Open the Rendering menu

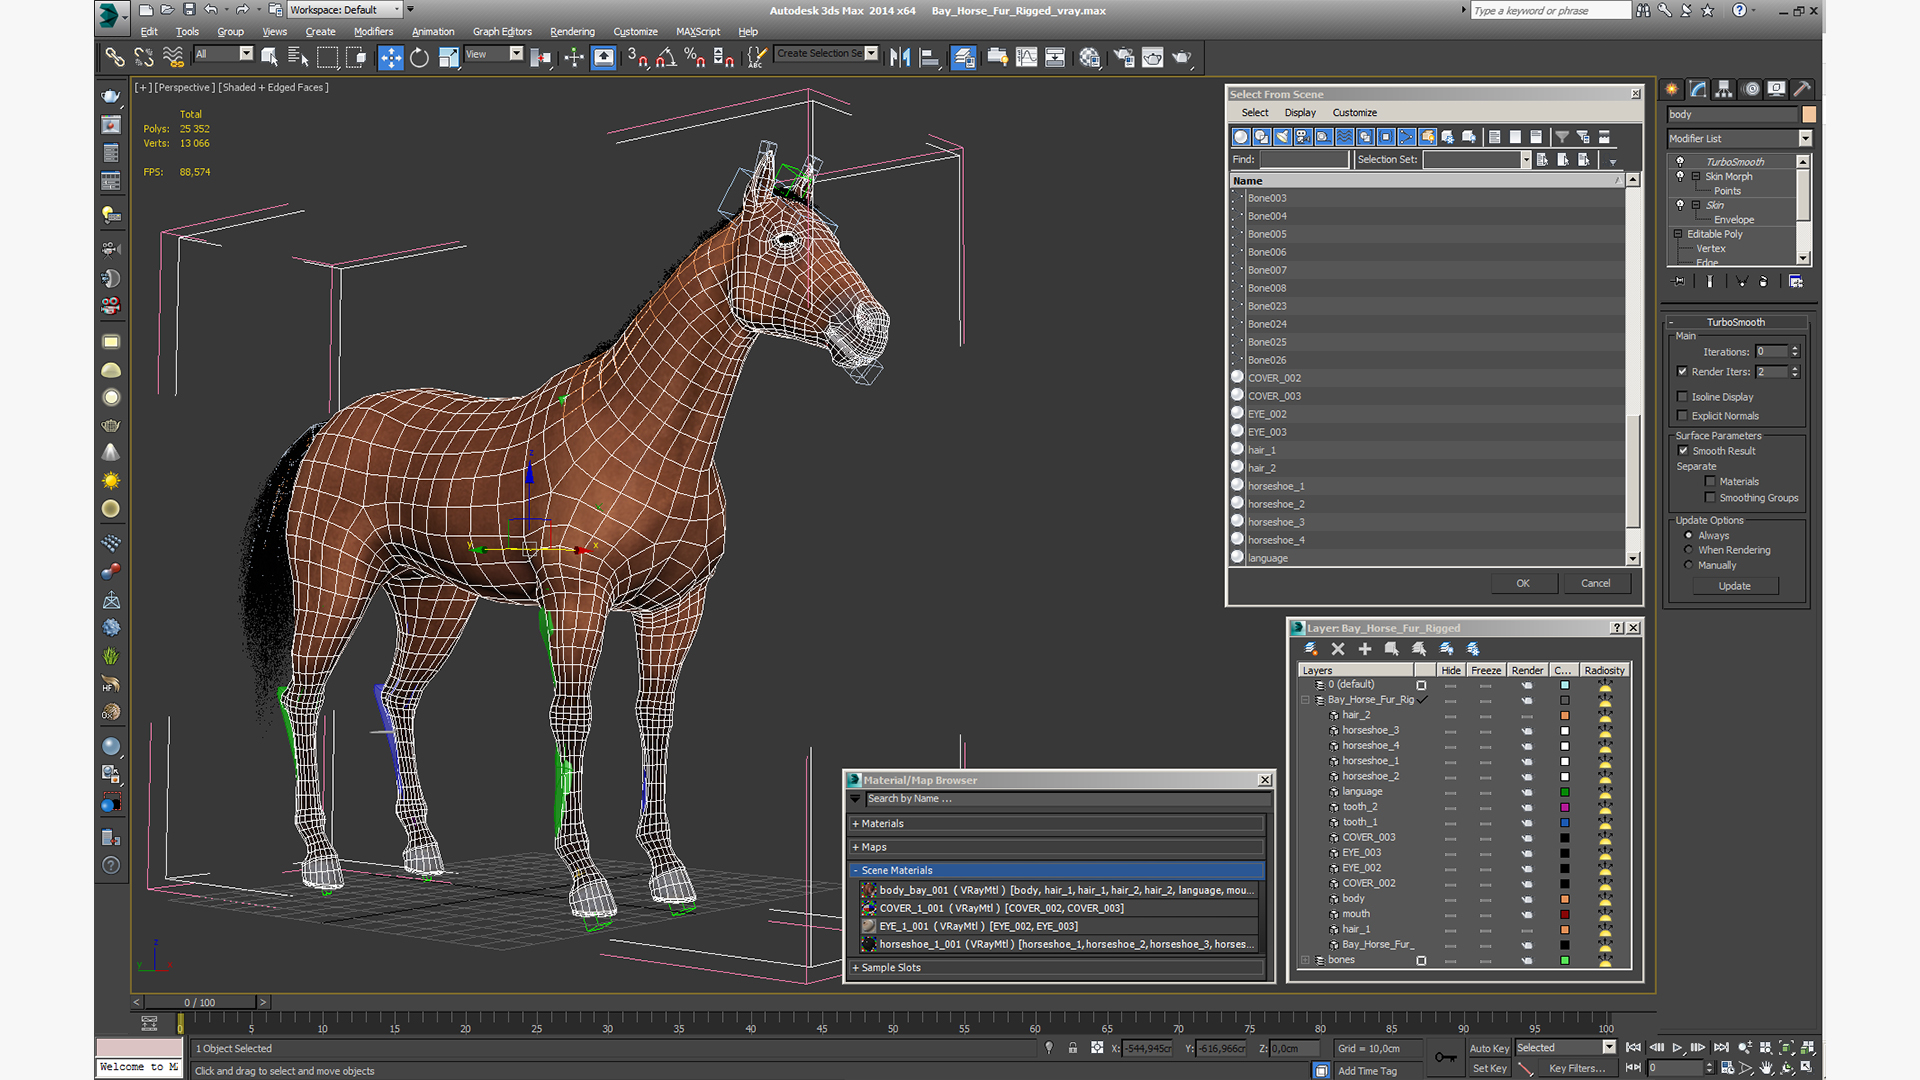(572, 31)
